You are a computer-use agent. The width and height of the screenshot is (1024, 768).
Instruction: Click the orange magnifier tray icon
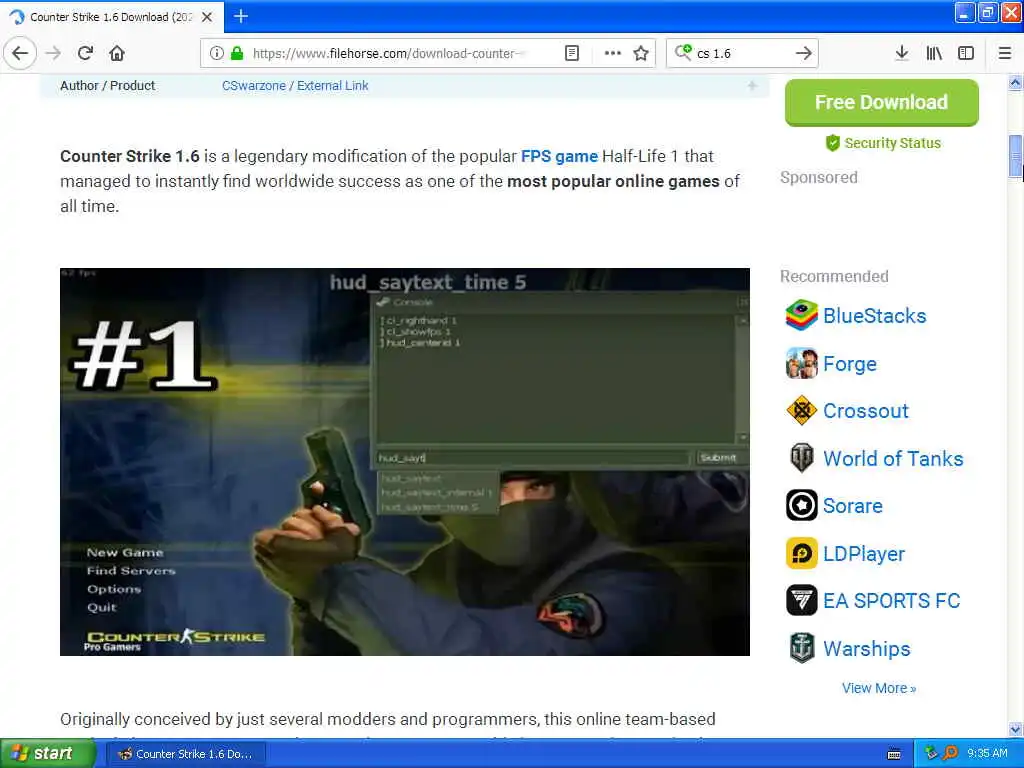click(x=950, y=753)
